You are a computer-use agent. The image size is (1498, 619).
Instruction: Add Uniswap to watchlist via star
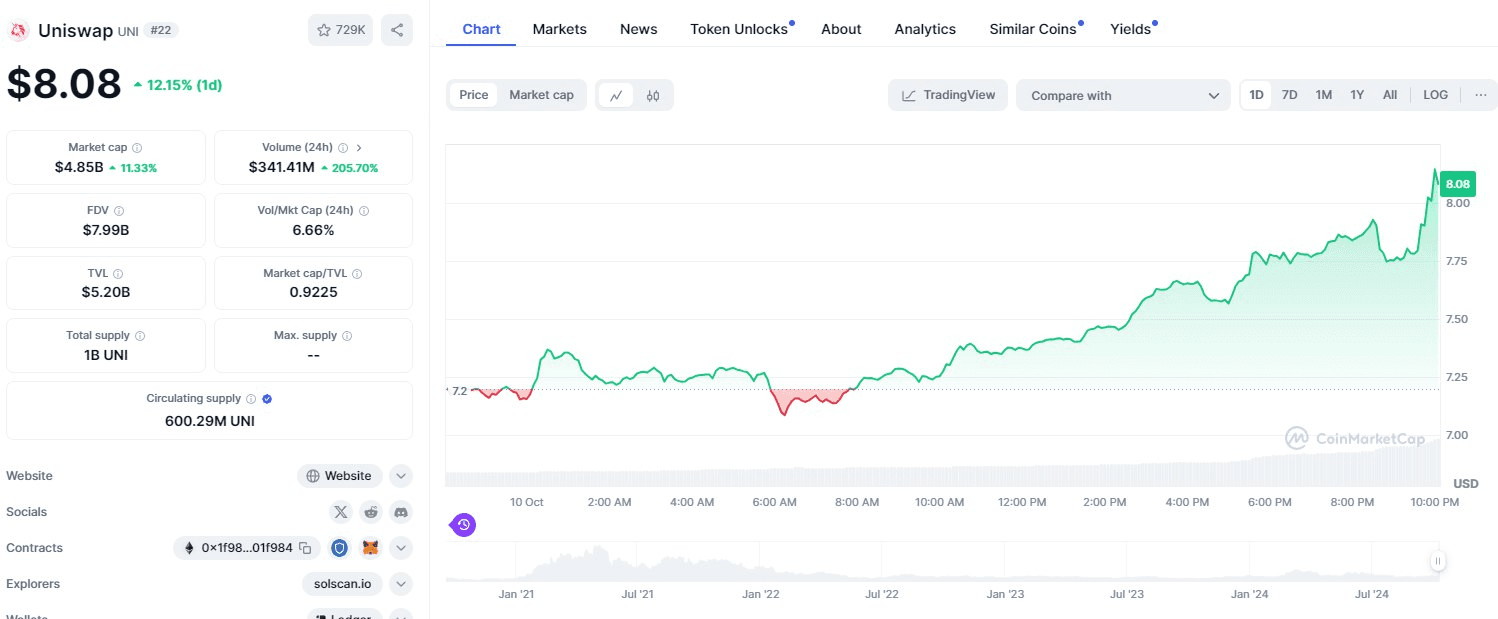click(x=341, y=30)
